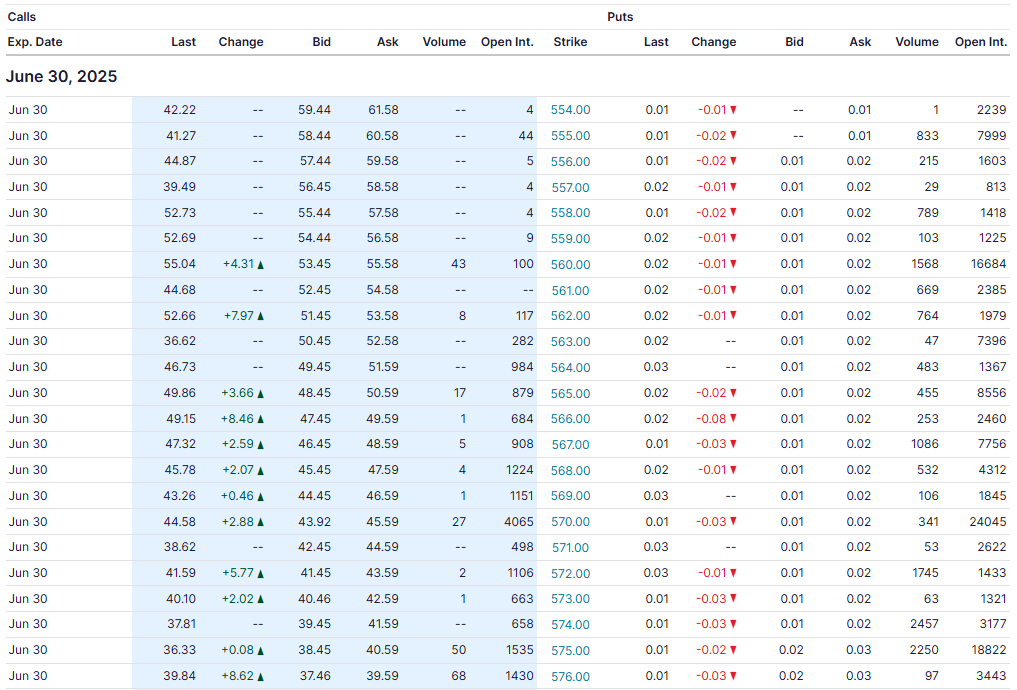Click the call open interest value 984
The height and width of the screenshot is (690, 1017).
pos(522,367)
